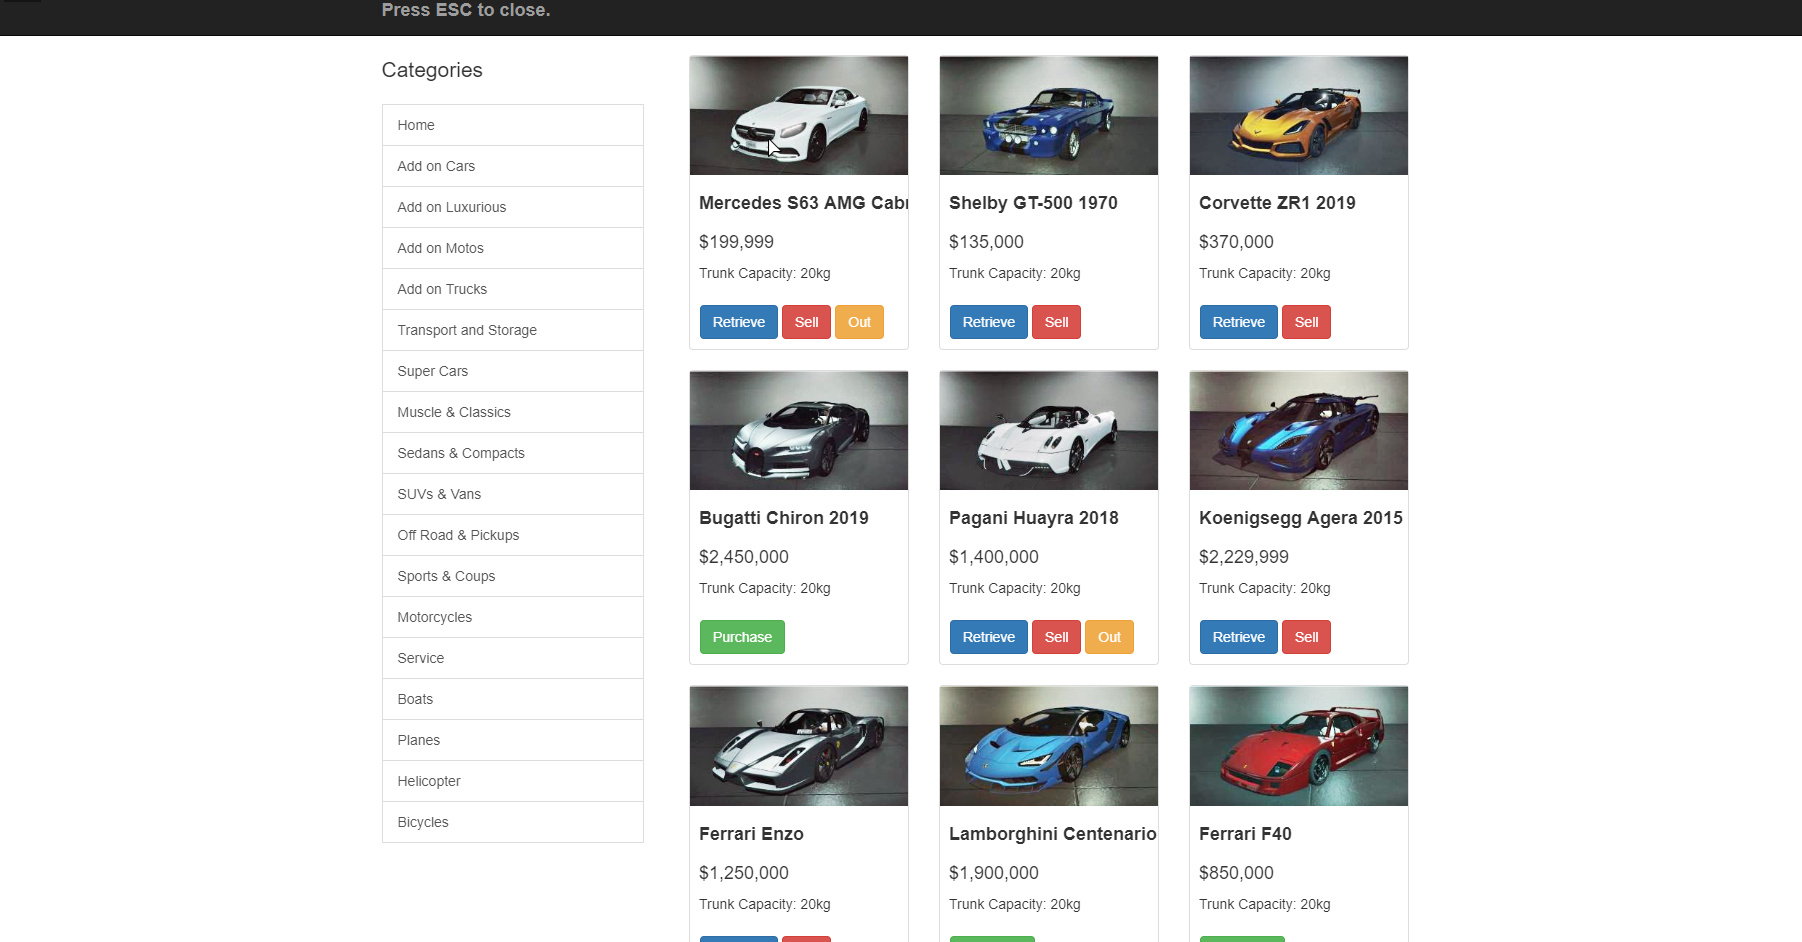Select Off Road & Pickups category
The width and height of the screenshot is (1802, 942).
512,535
